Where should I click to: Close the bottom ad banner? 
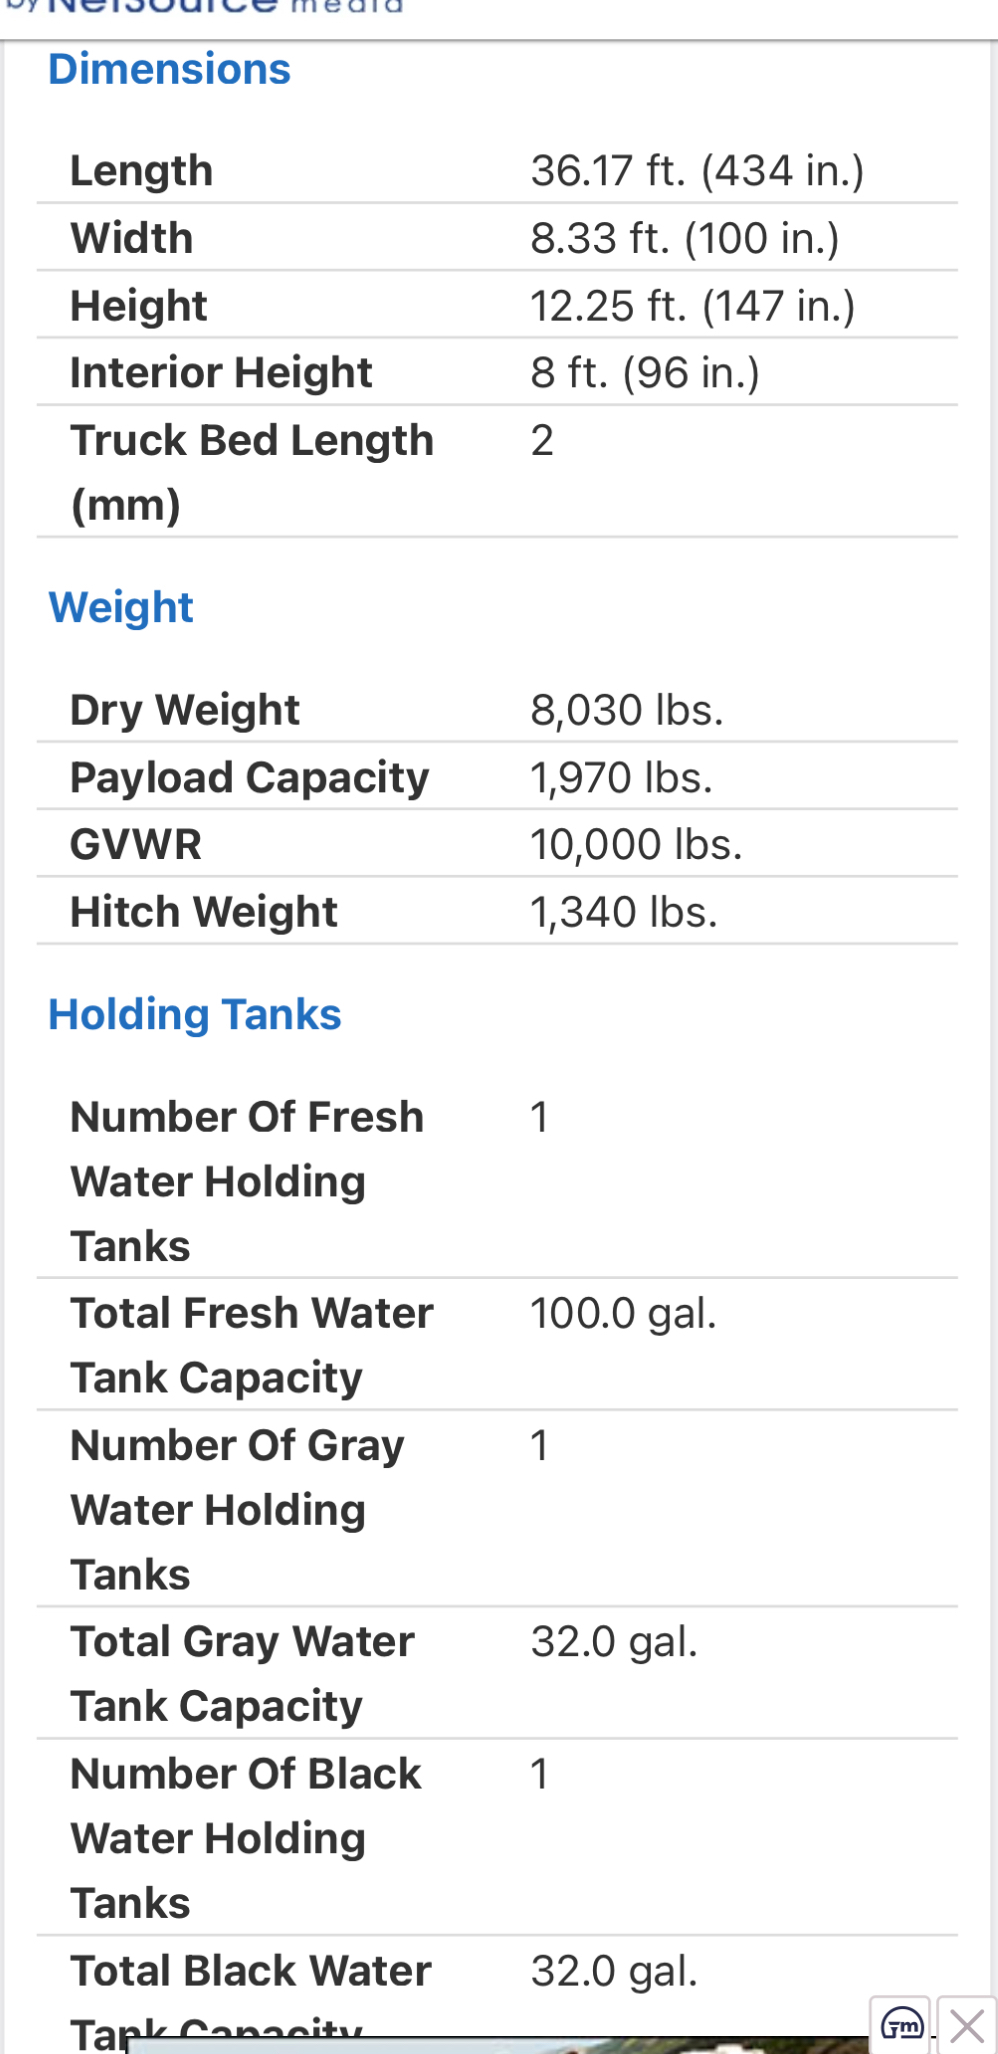tap(967, 2026)
